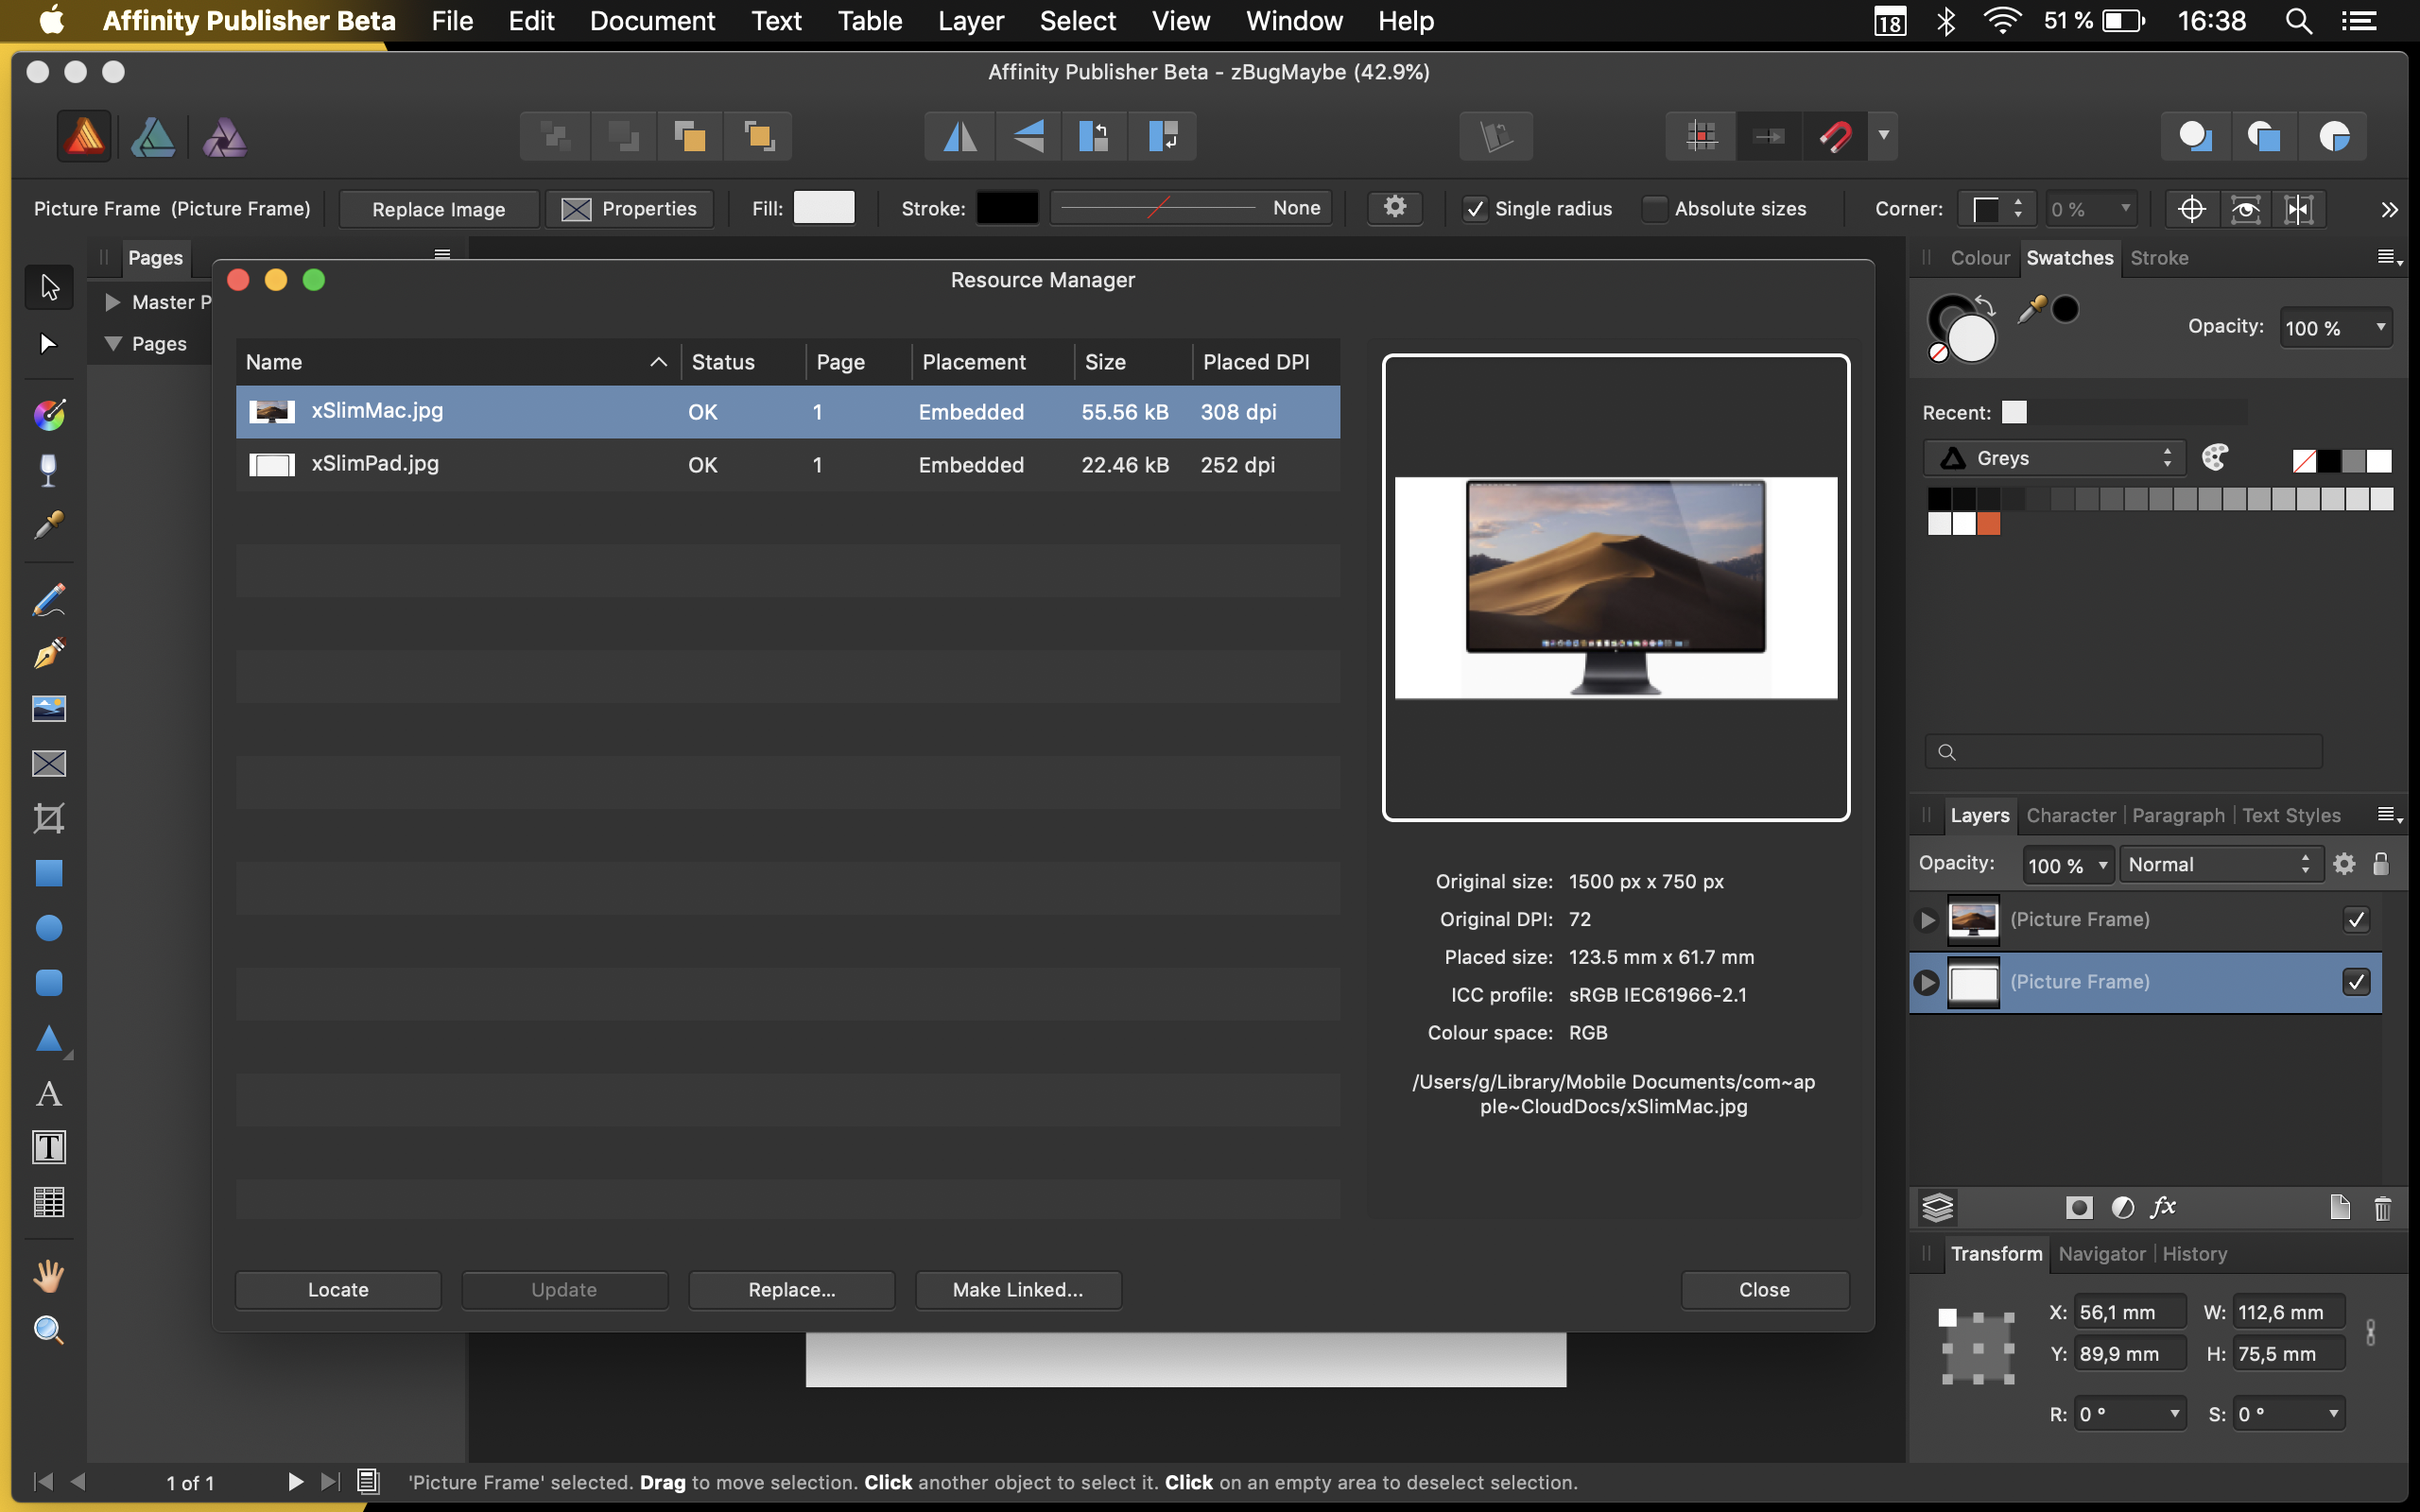Open layer fx effects
Viewport: 2420px width, 1512px height.
[2164, 1207]
